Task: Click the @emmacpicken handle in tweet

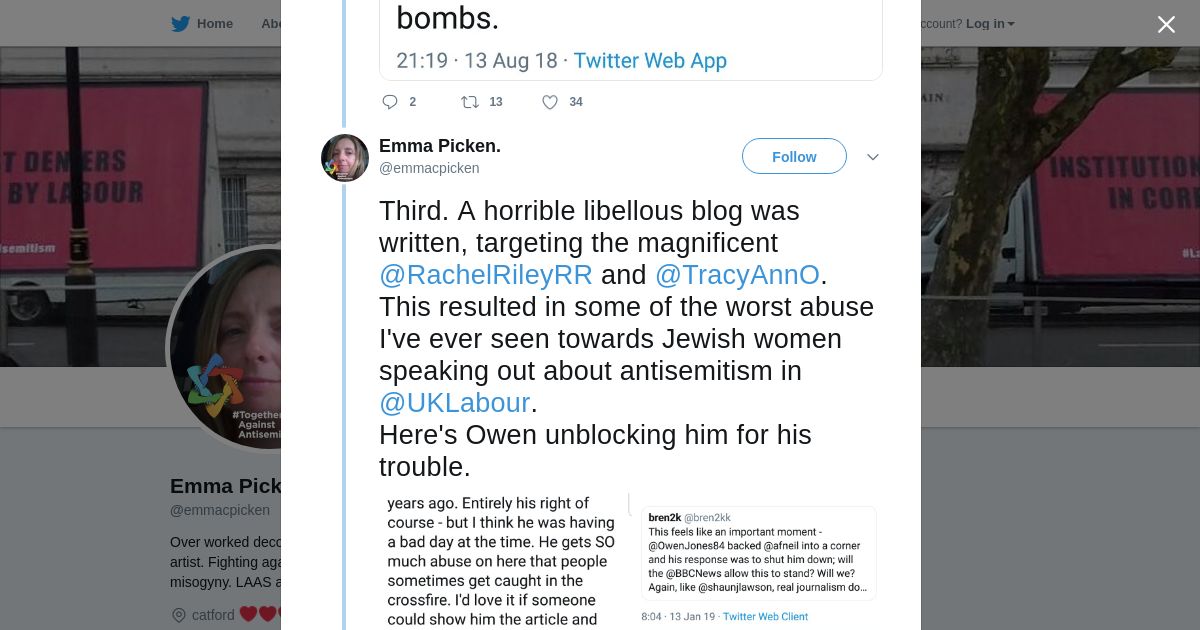Action: (429, 168)
